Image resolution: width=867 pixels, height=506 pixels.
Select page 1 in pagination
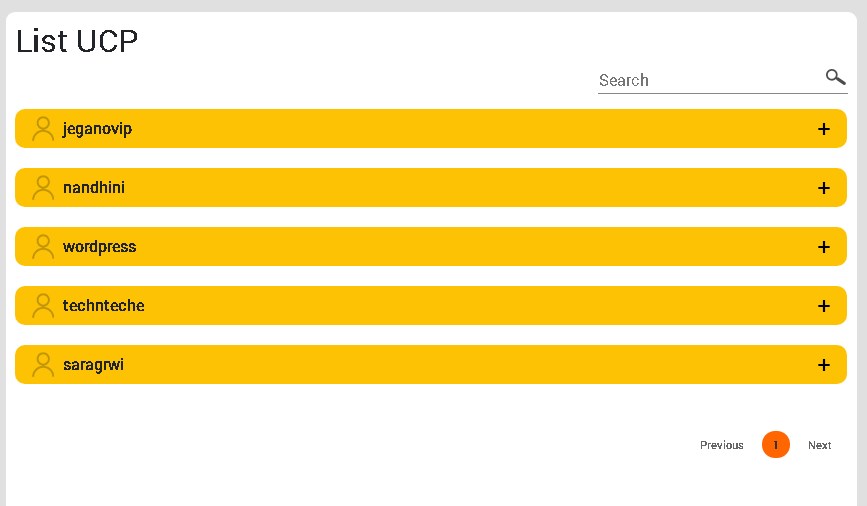coord(776,445)
